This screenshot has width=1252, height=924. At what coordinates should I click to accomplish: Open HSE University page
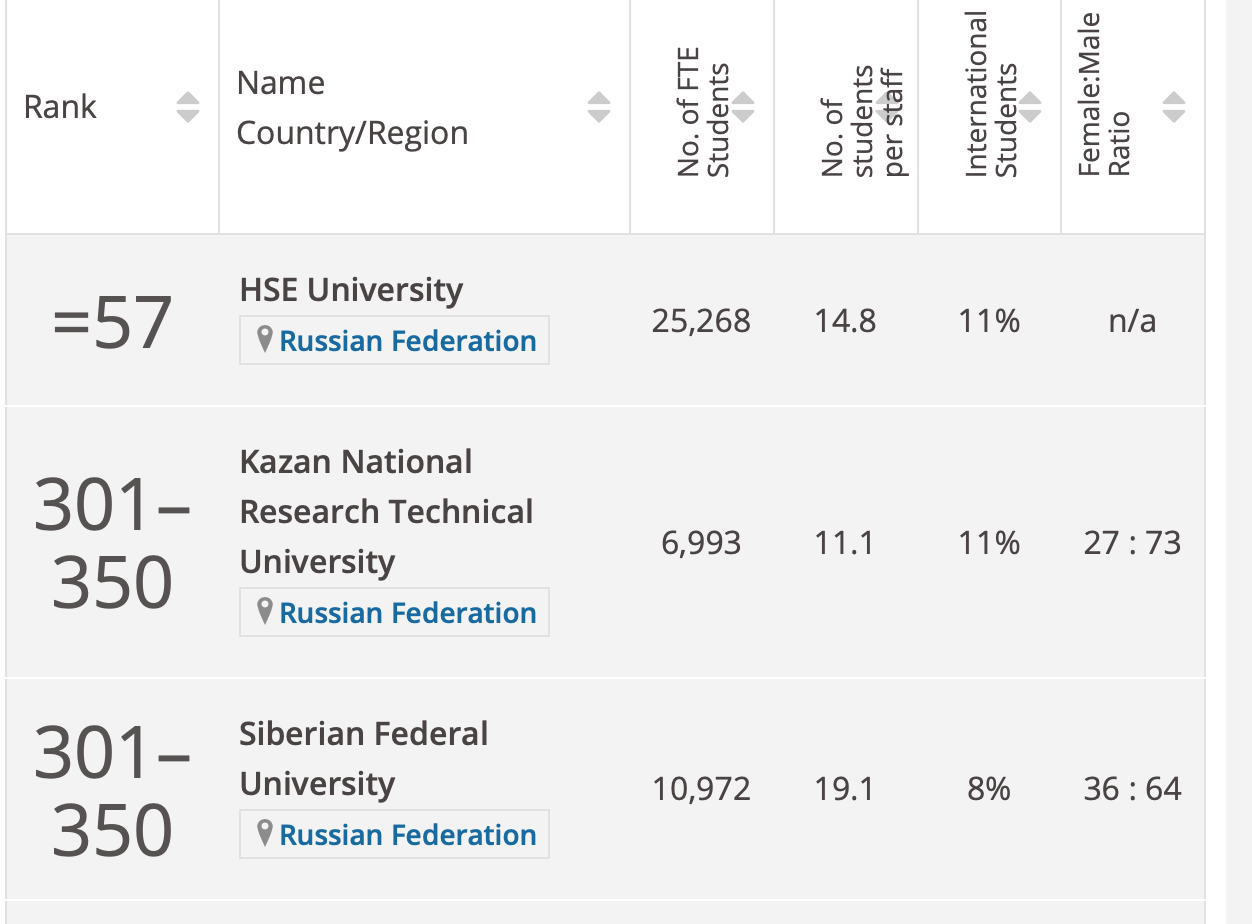(351, 290)
